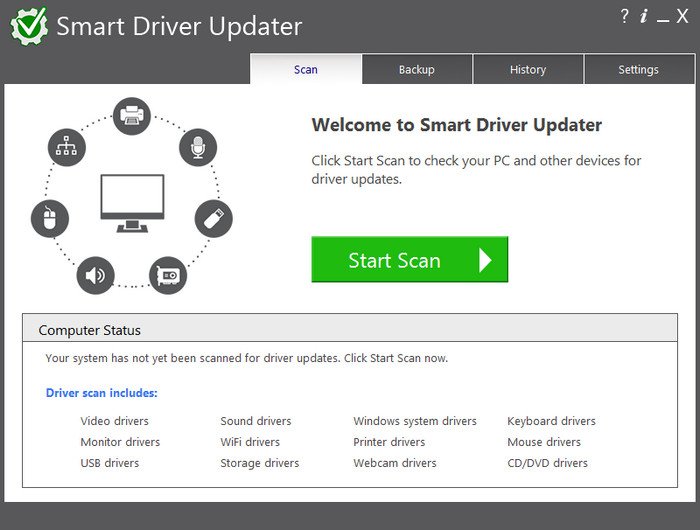Image resolution: width=700 pixels, height=530 pixels.
Task: Click the 'Sound drivers' text
Action: point(256,421)
